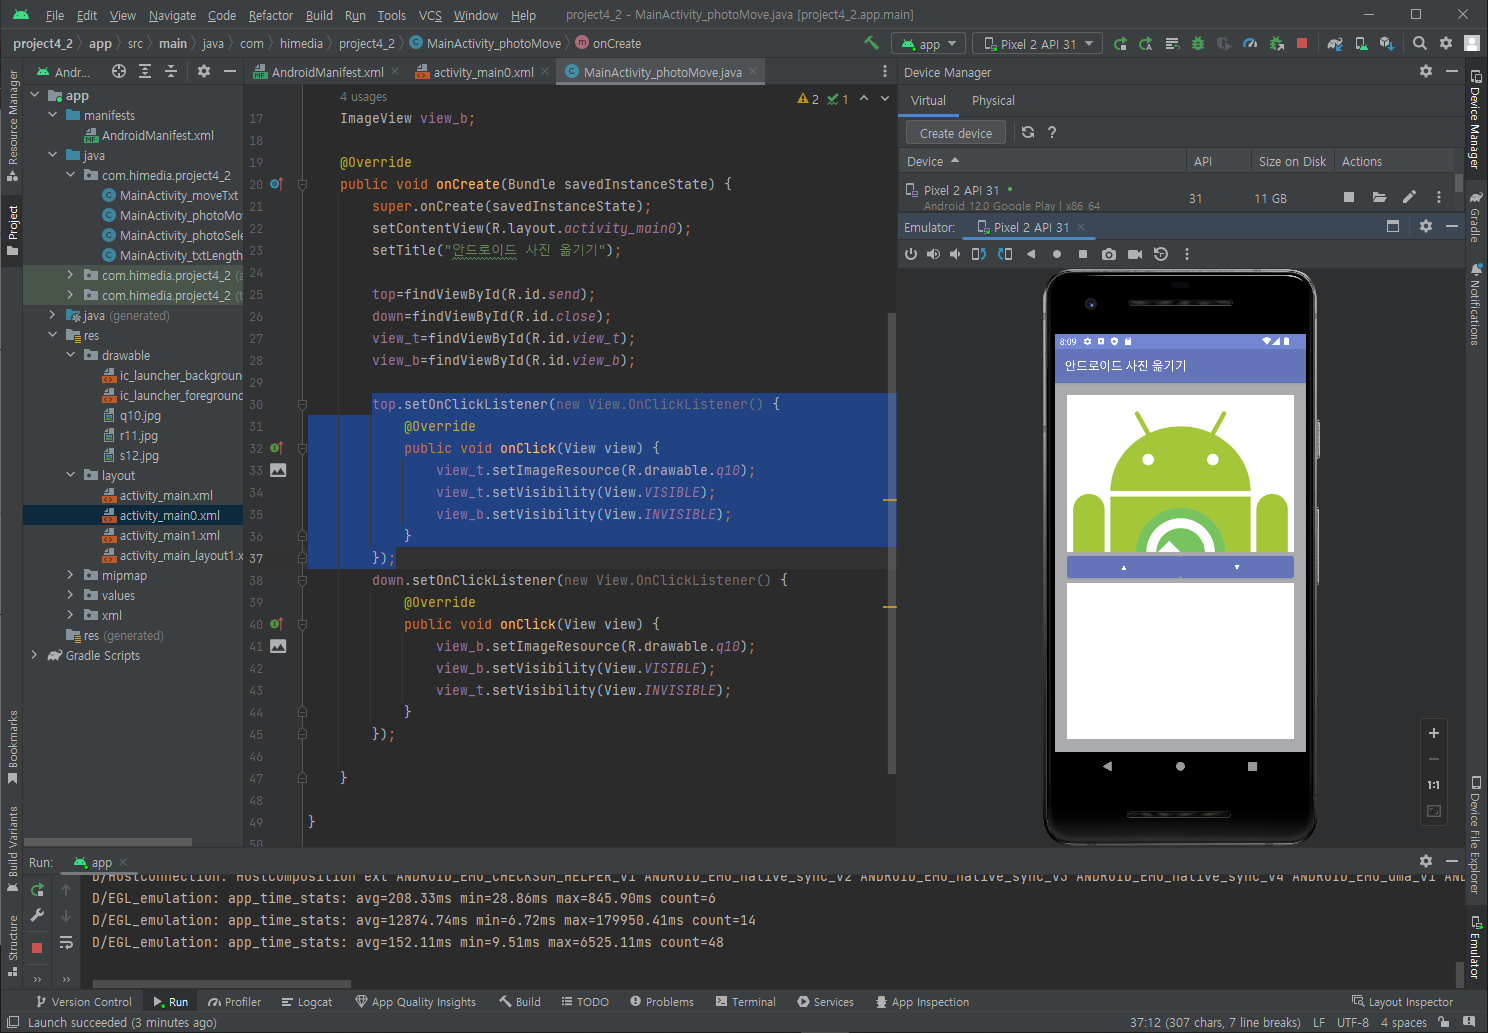Toggle soft-wrap in Run console
This screenshot has height=1033, width=1488.
click(66, 942)
